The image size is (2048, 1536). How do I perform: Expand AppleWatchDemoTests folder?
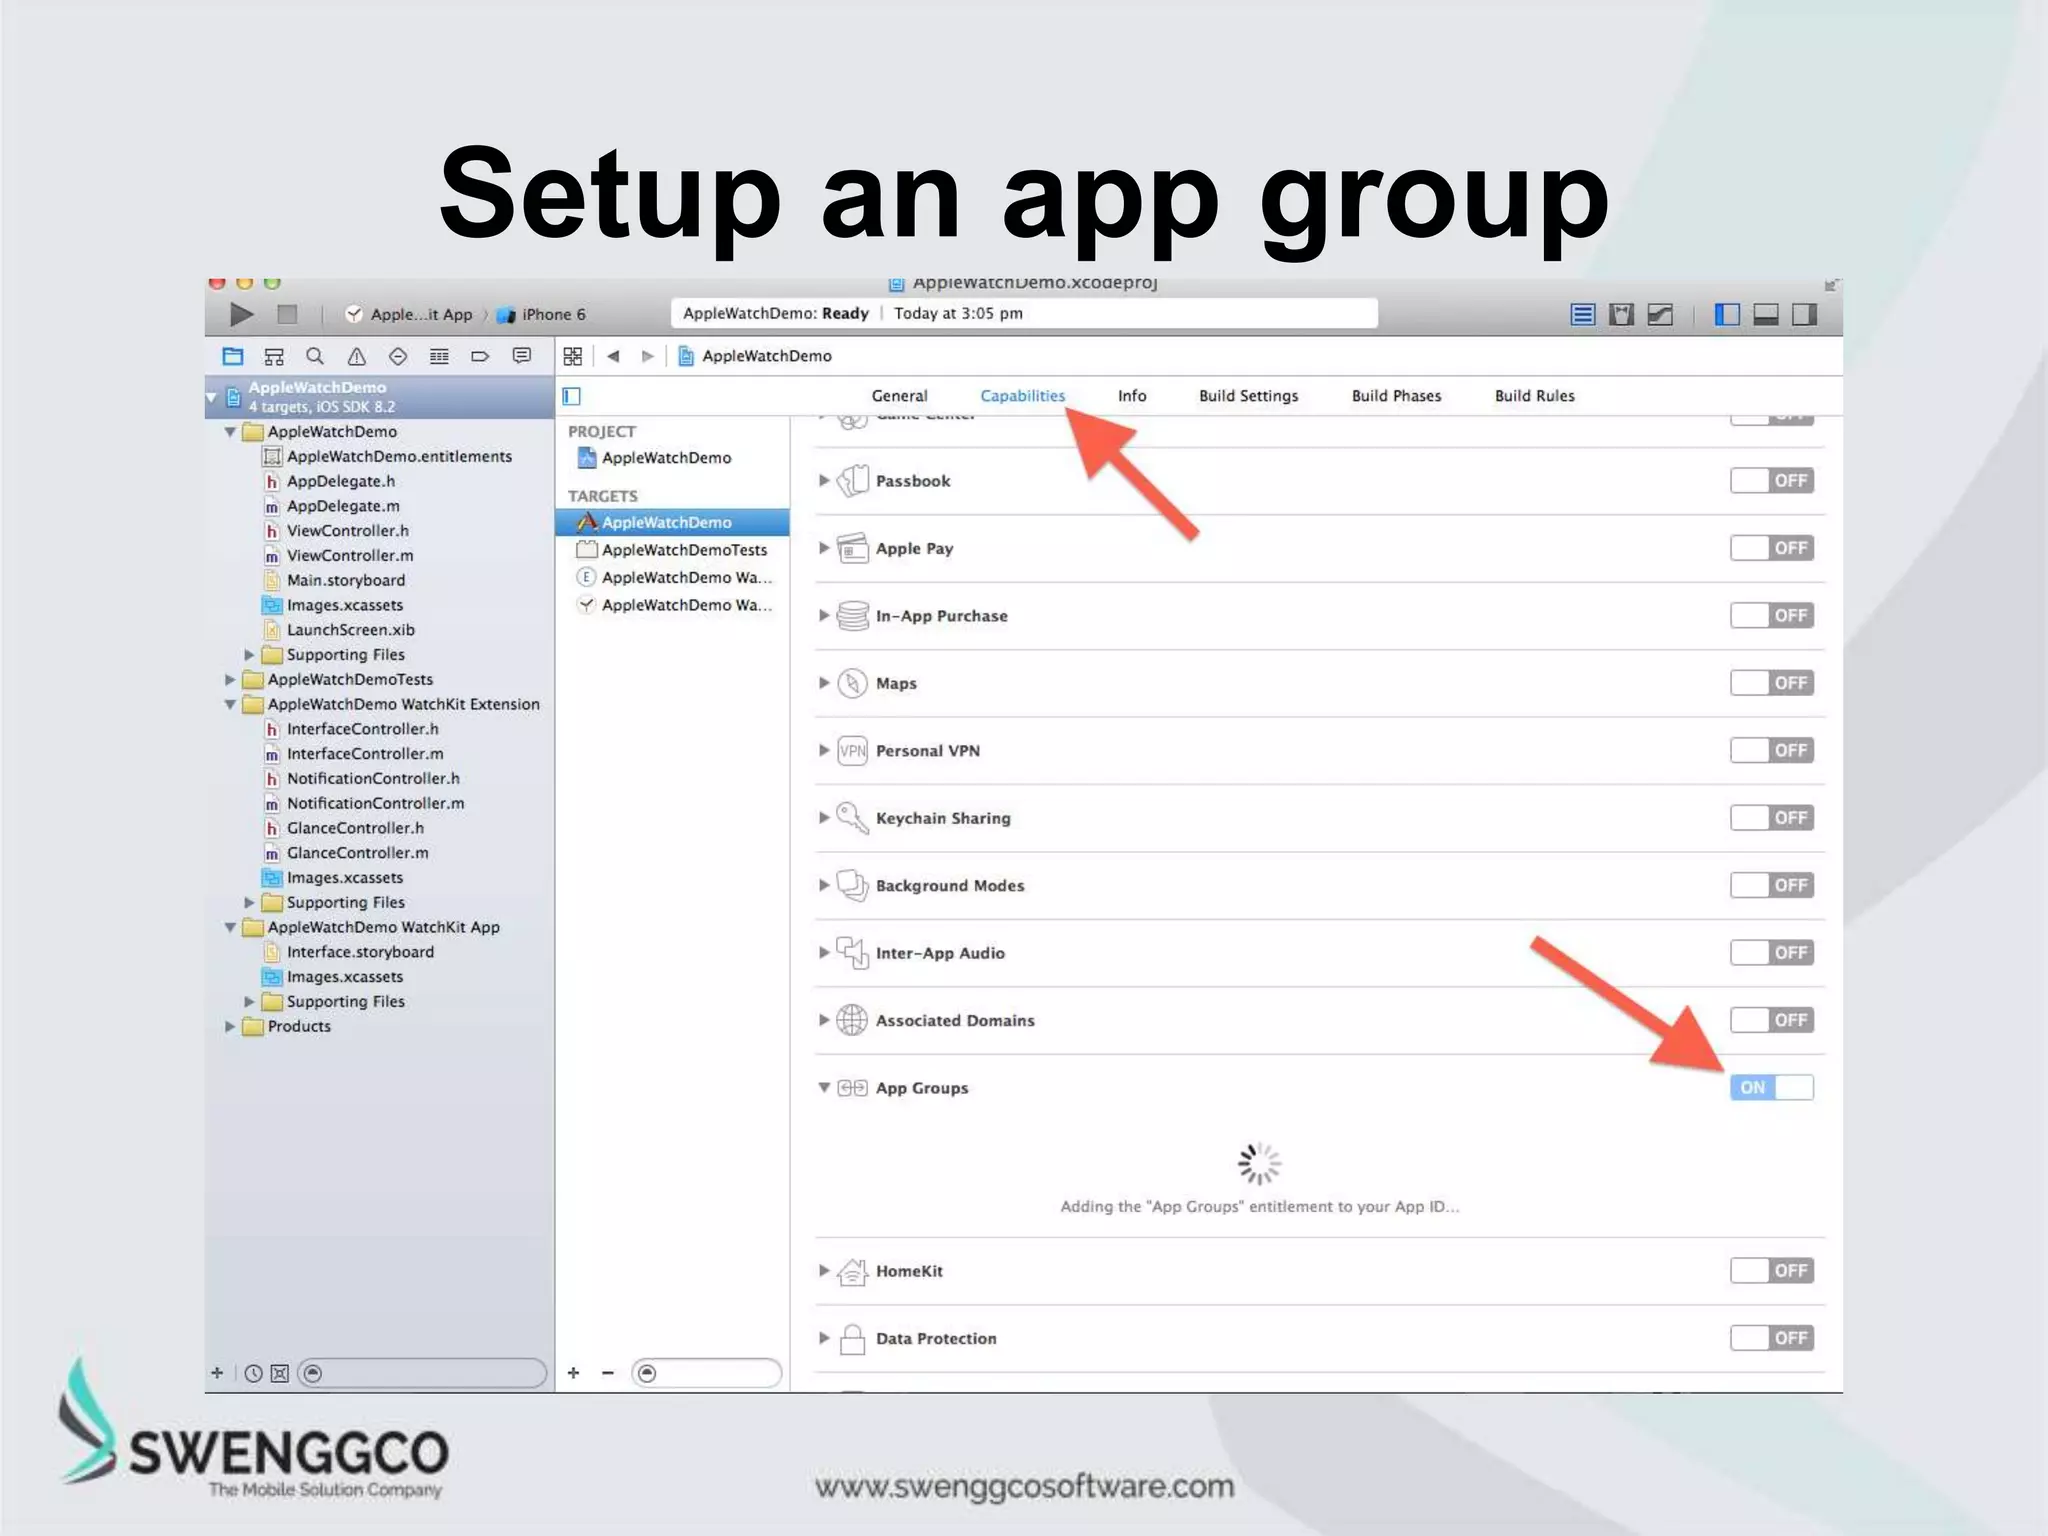tap(230, 680)
